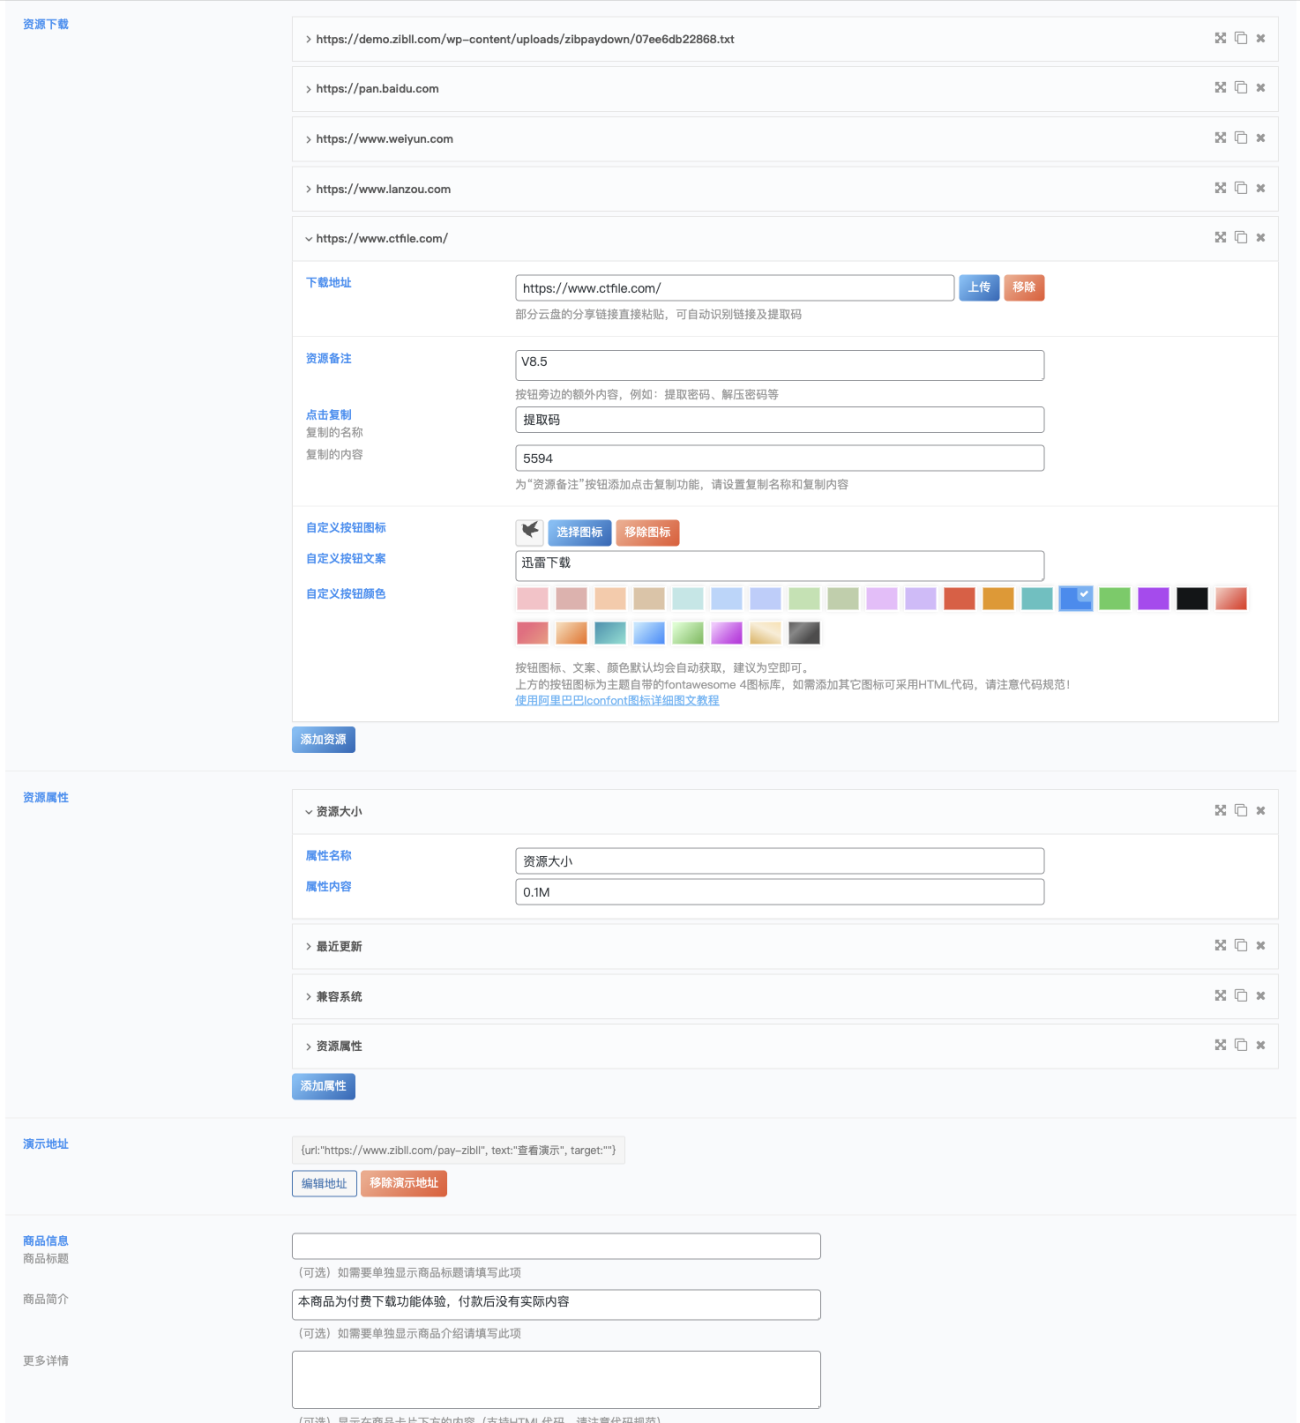
Task: Click the 添加资源 button
Action: coord(323,740)
